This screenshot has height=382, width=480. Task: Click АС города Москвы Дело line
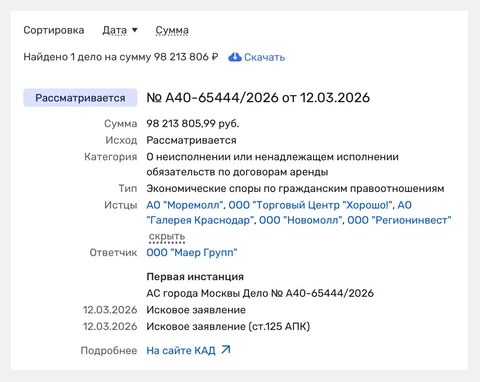pyautogui.click(x=260, y=293)
